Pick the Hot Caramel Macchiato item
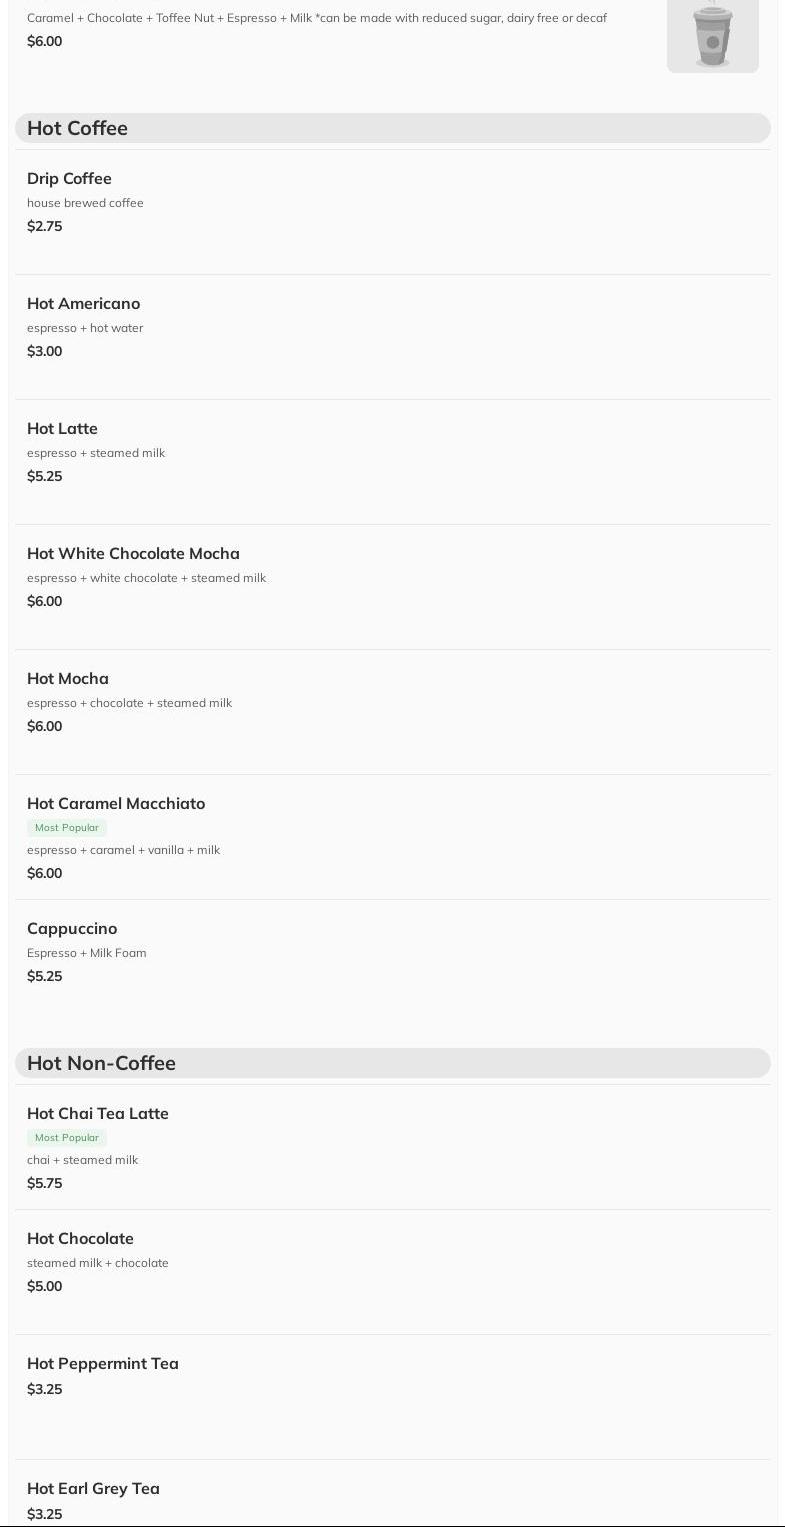 116,804
